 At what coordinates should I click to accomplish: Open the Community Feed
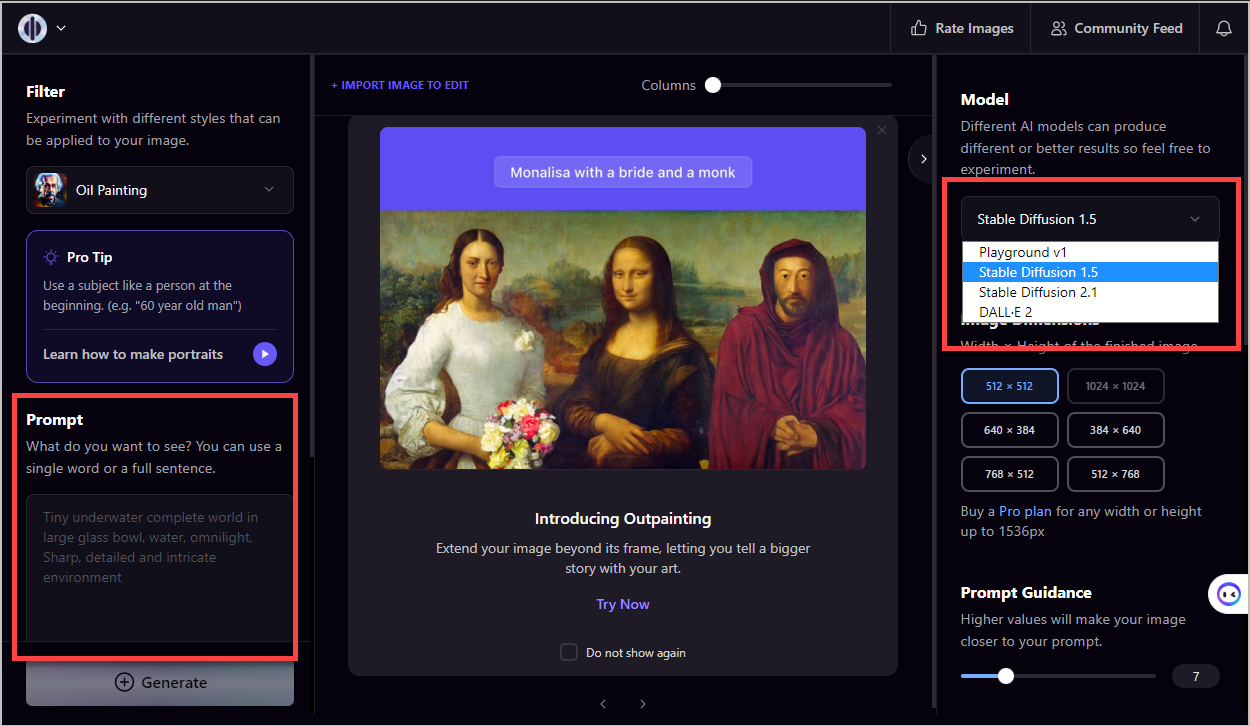click(x=1116, y=28)
